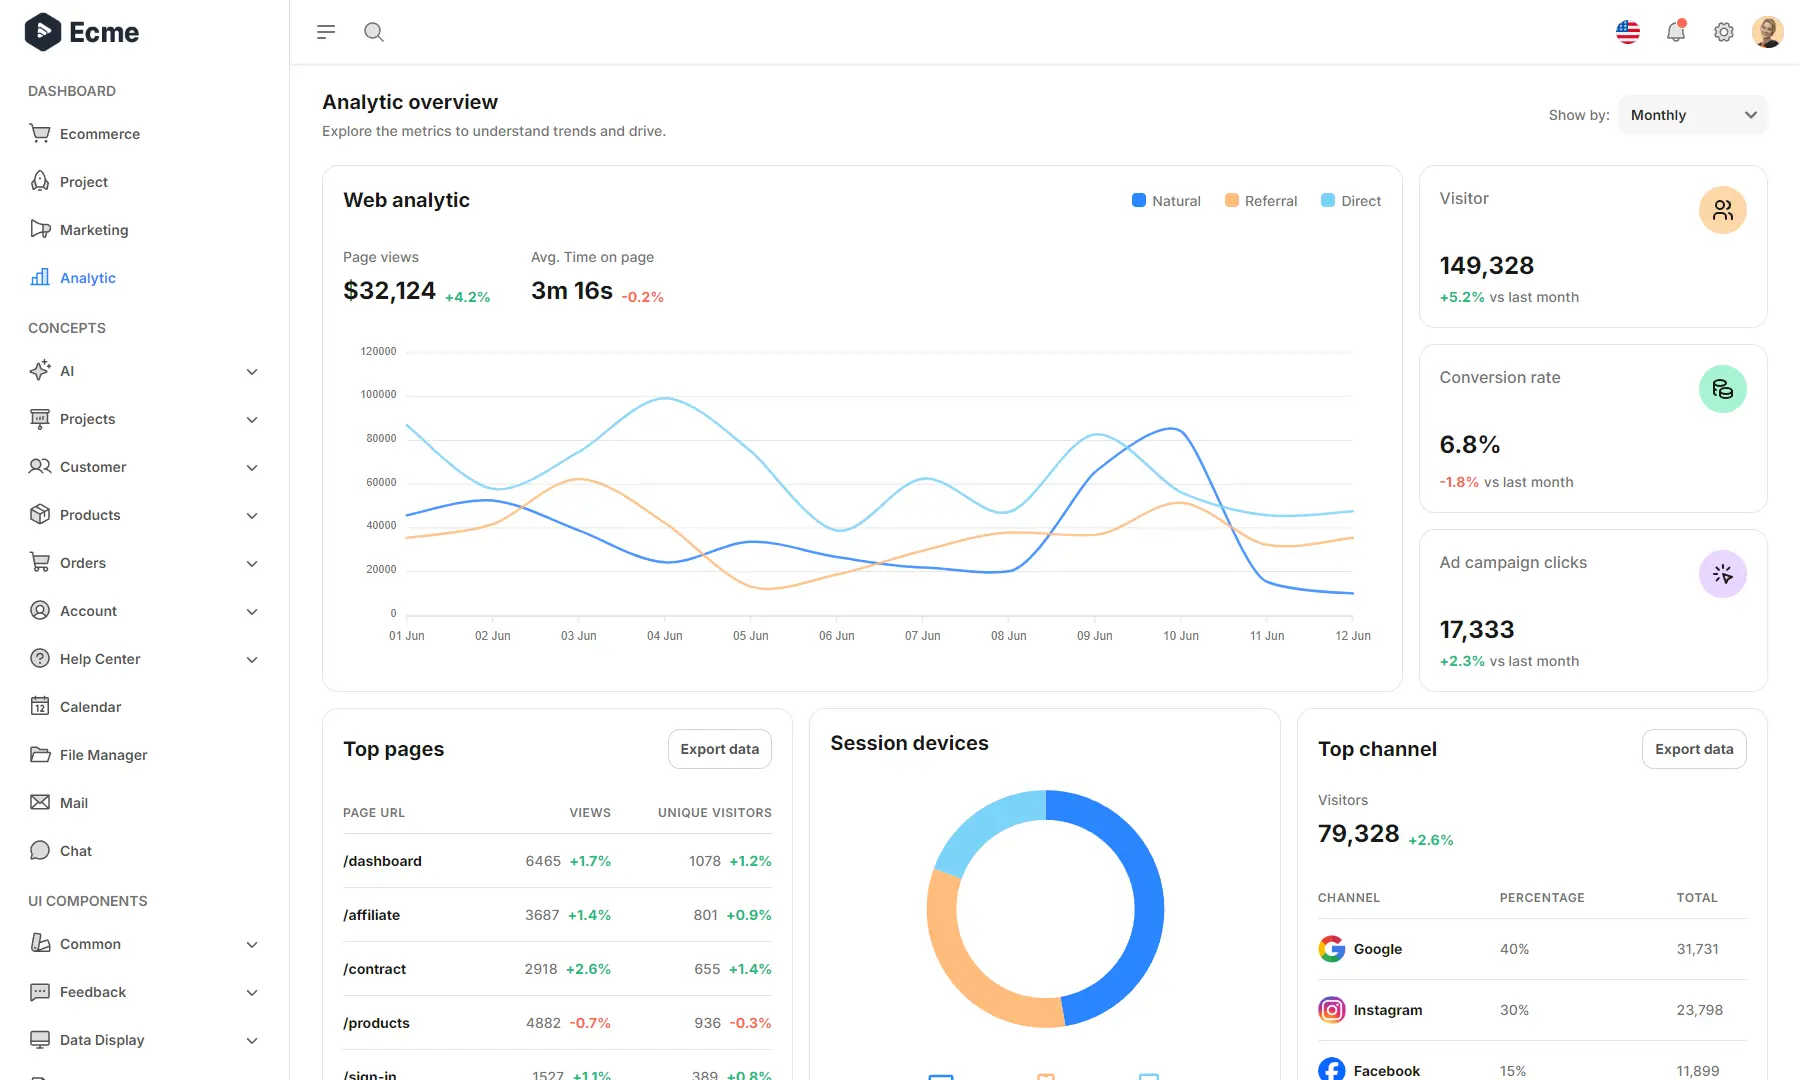1800x1080 pixels.
Task: Toggle the Referral series in chart legend
Action: click(1260, 200)
